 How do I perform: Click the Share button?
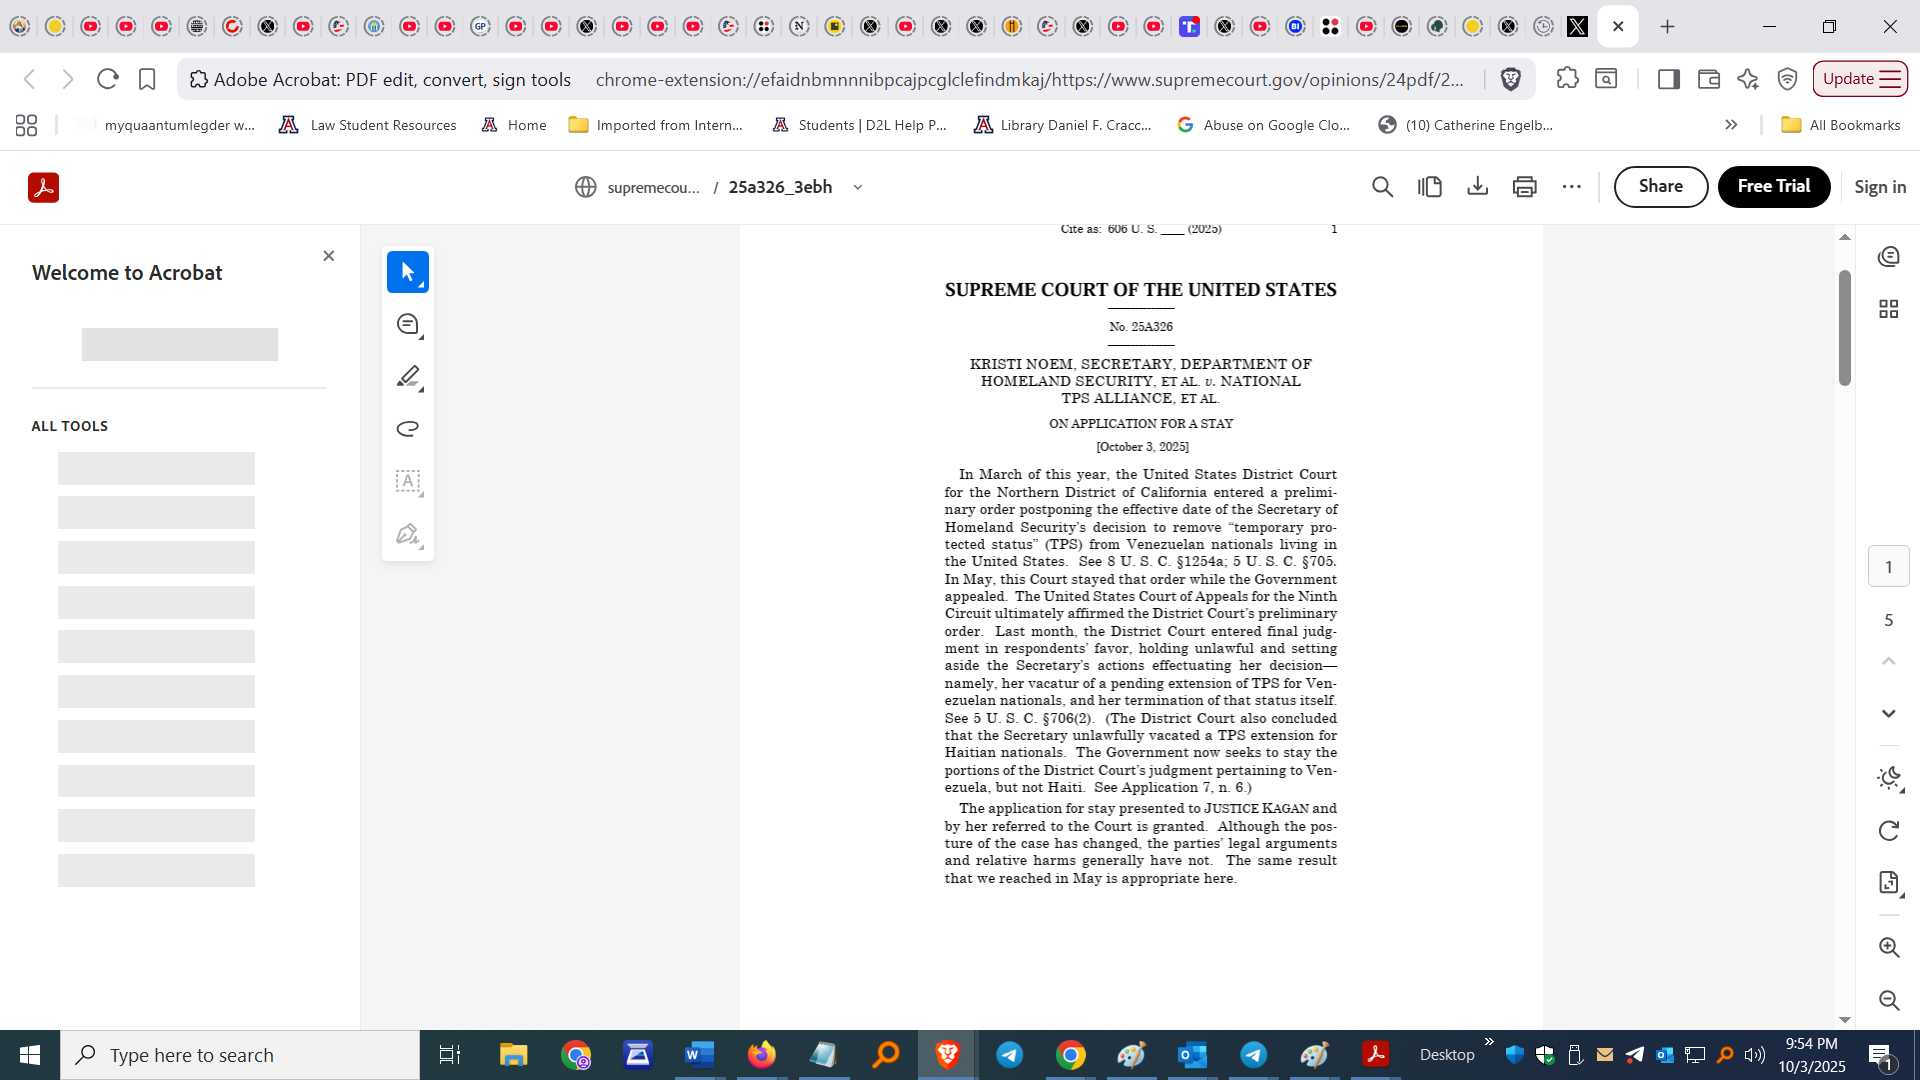pos(1660,187)
